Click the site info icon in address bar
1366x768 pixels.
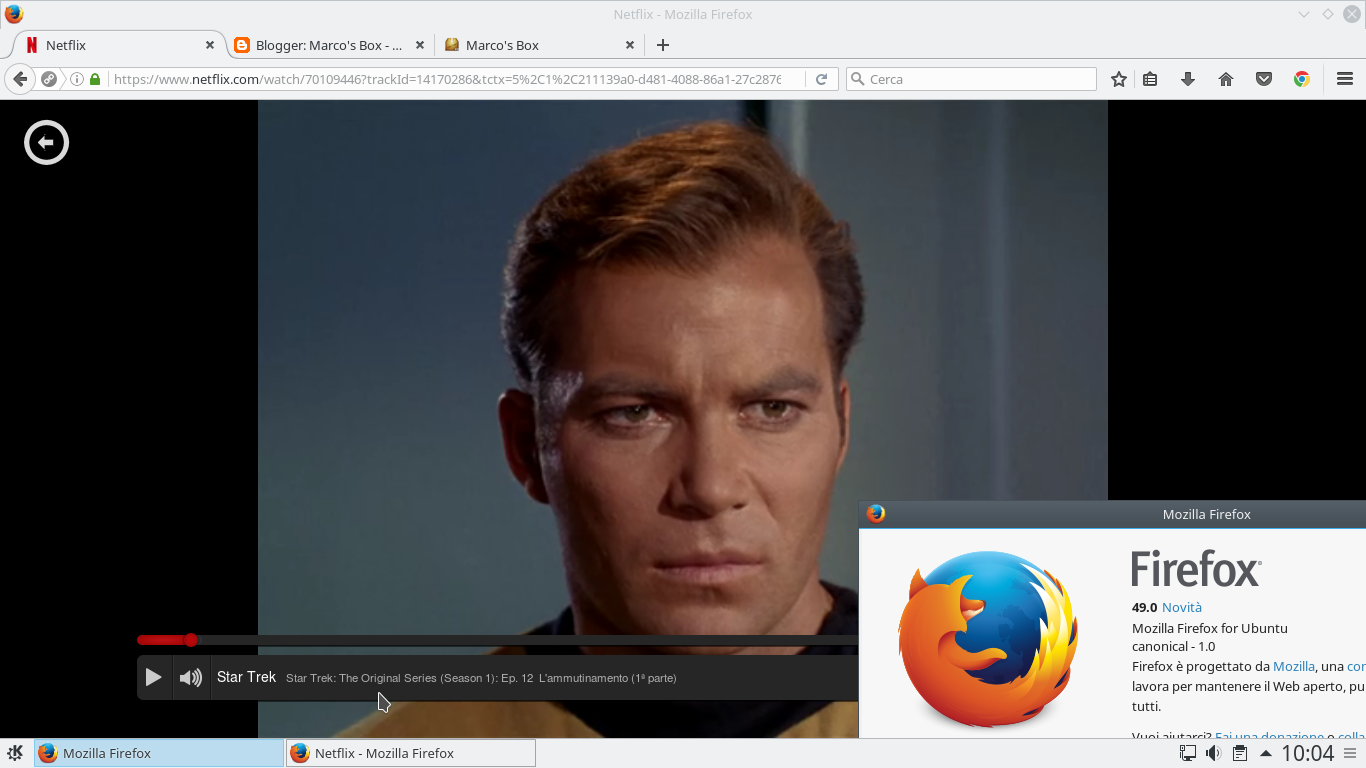tap(77, 79)
